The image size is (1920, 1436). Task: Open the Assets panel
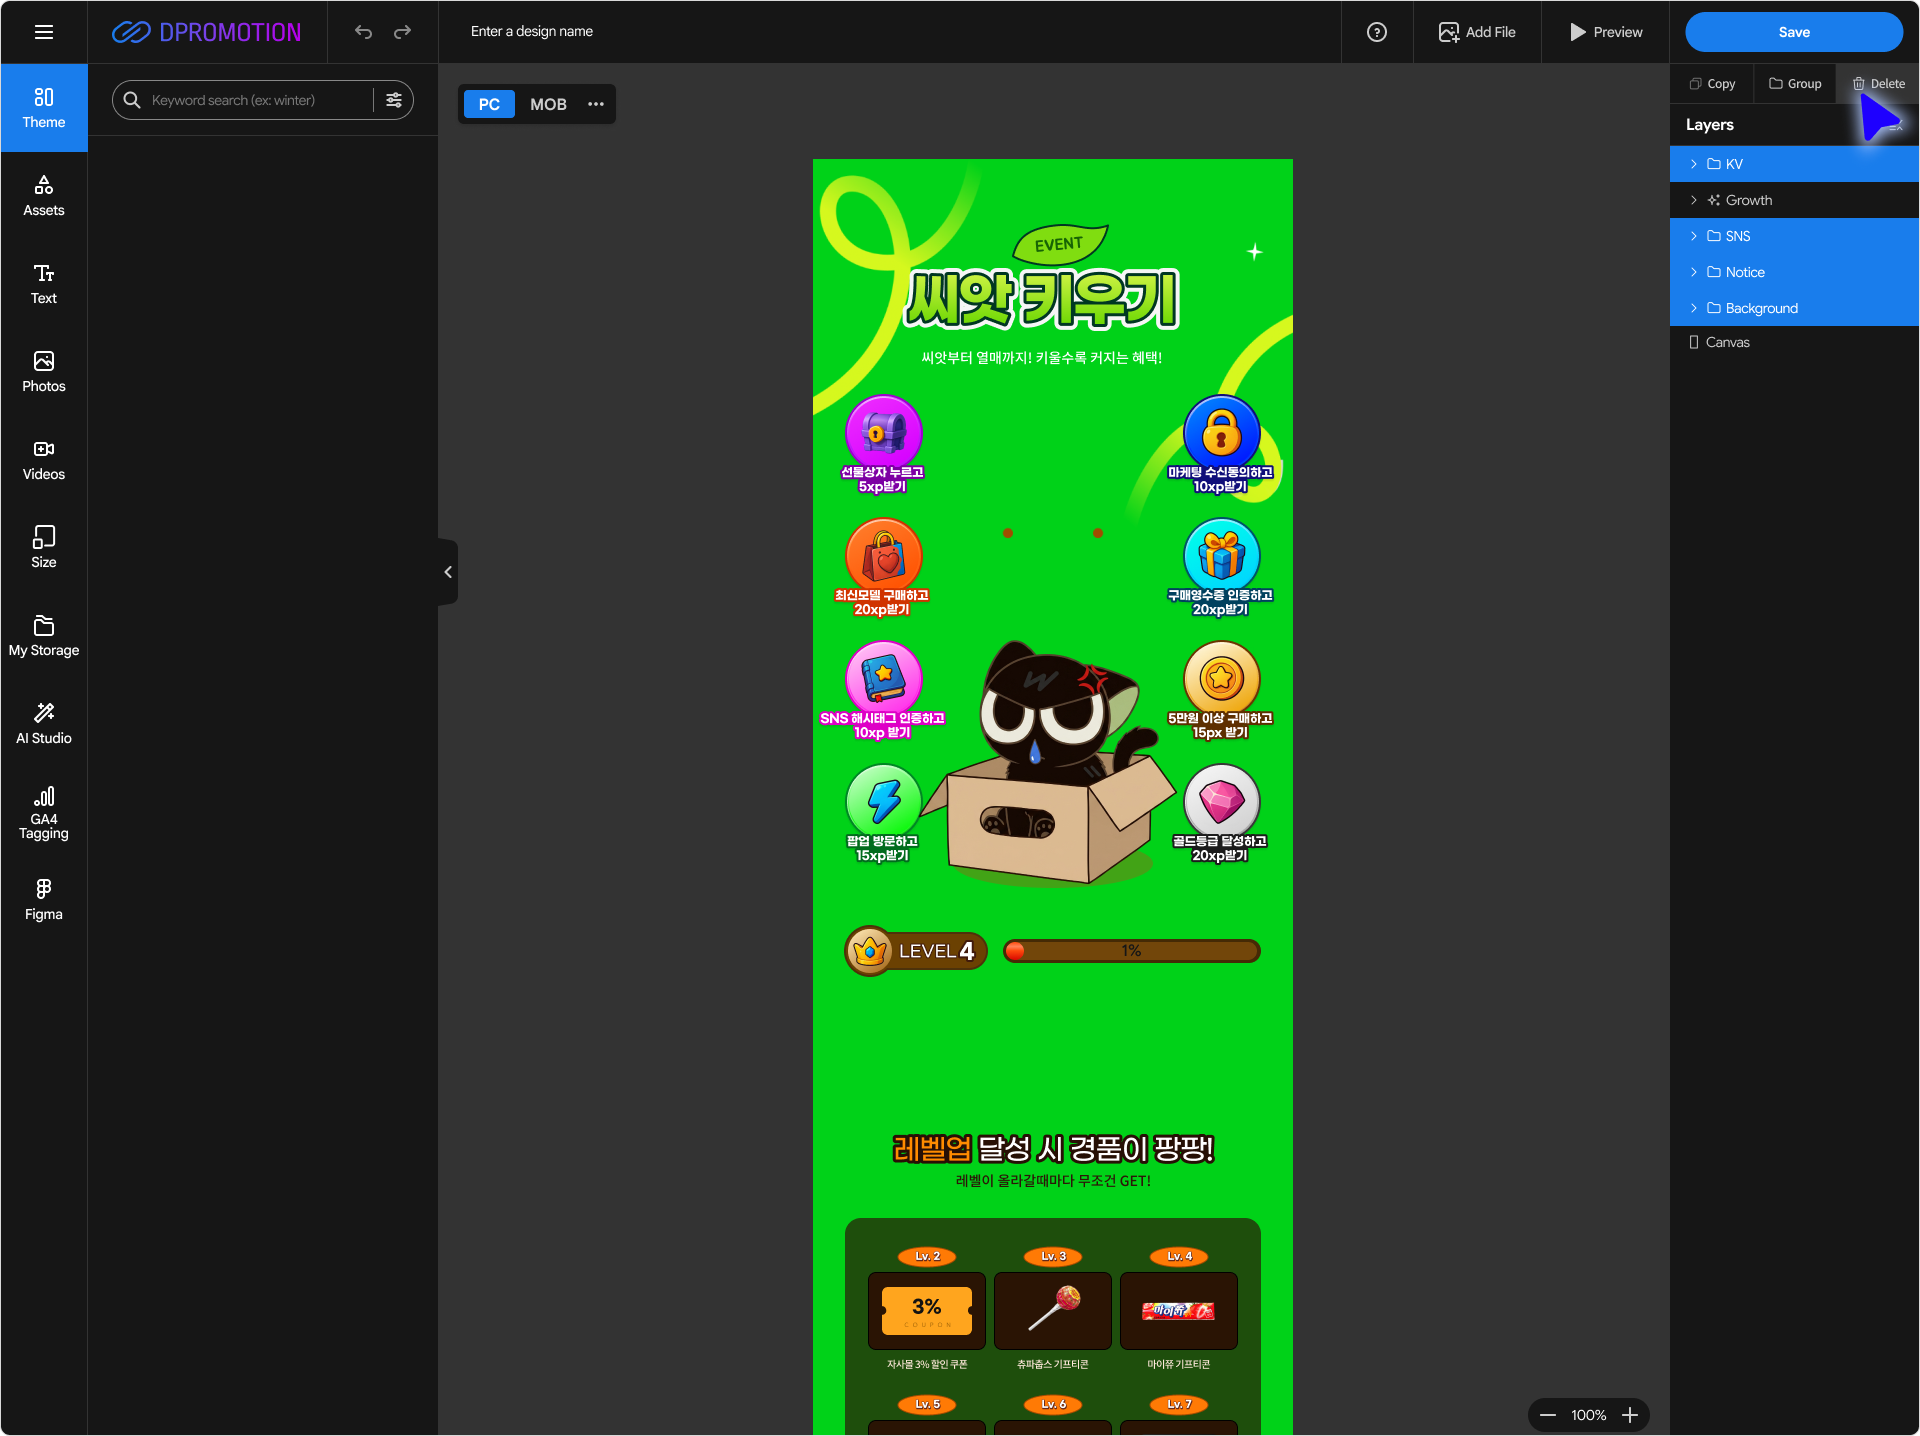coord(44,196)
